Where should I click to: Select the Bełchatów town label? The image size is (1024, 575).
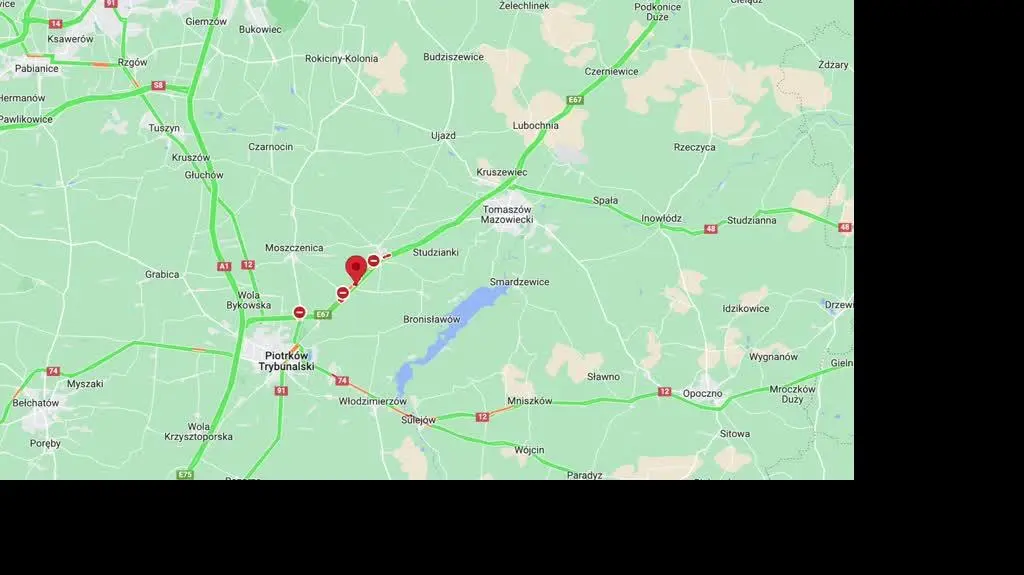coord(35,402)
